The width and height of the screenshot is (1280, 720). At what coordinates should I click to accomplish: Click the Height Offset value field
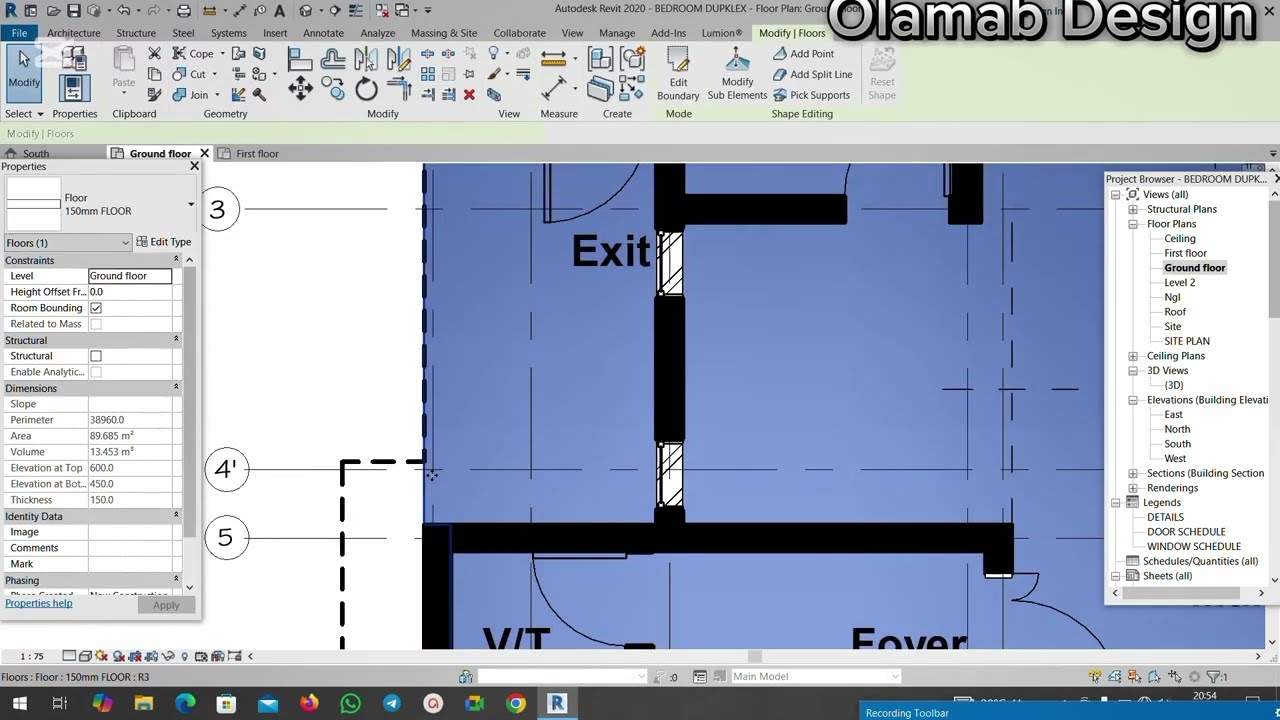pos(130,292)
